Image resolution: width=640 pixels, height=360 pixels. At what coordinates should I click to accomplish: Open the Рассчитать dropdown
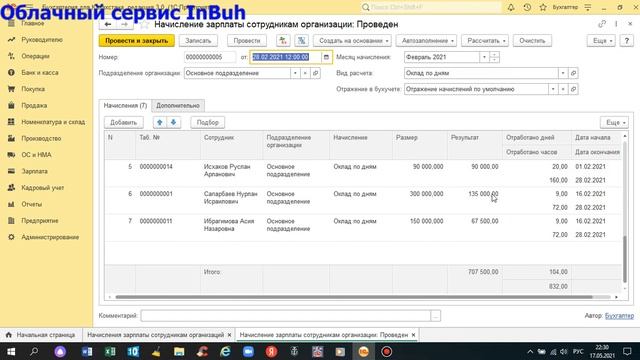point(485,40)
